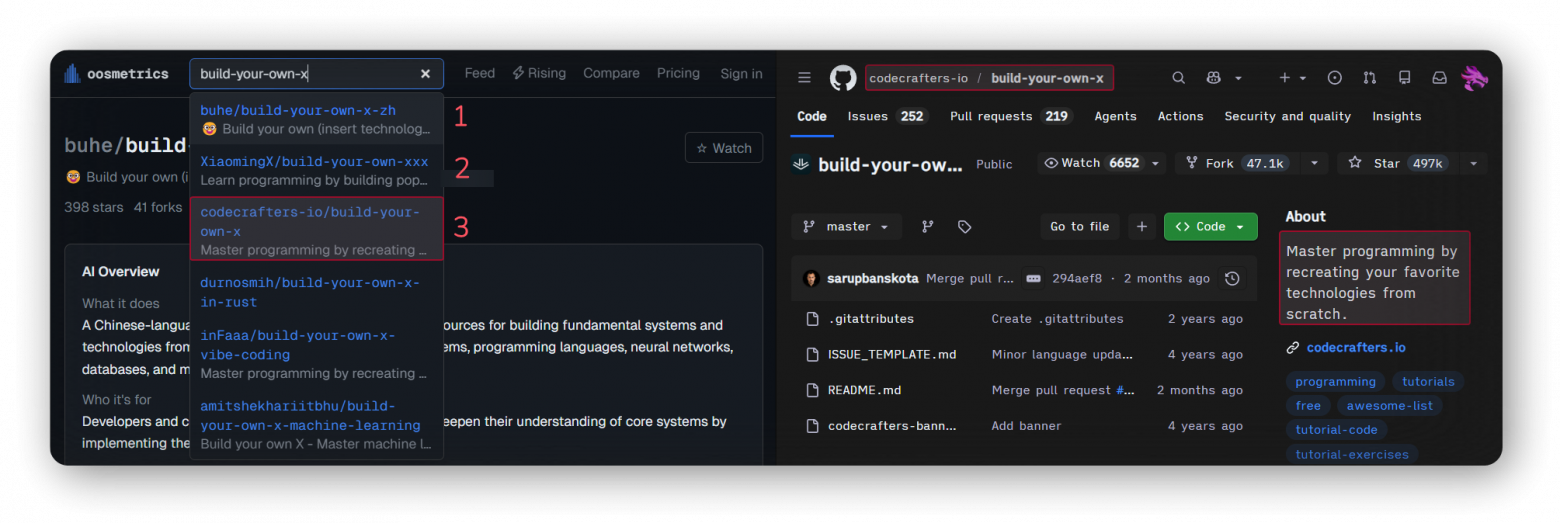Viewport: 1560px width, 523px height.
Task: Open GitHub search magnifier icon
Action: coord(1178,78)
